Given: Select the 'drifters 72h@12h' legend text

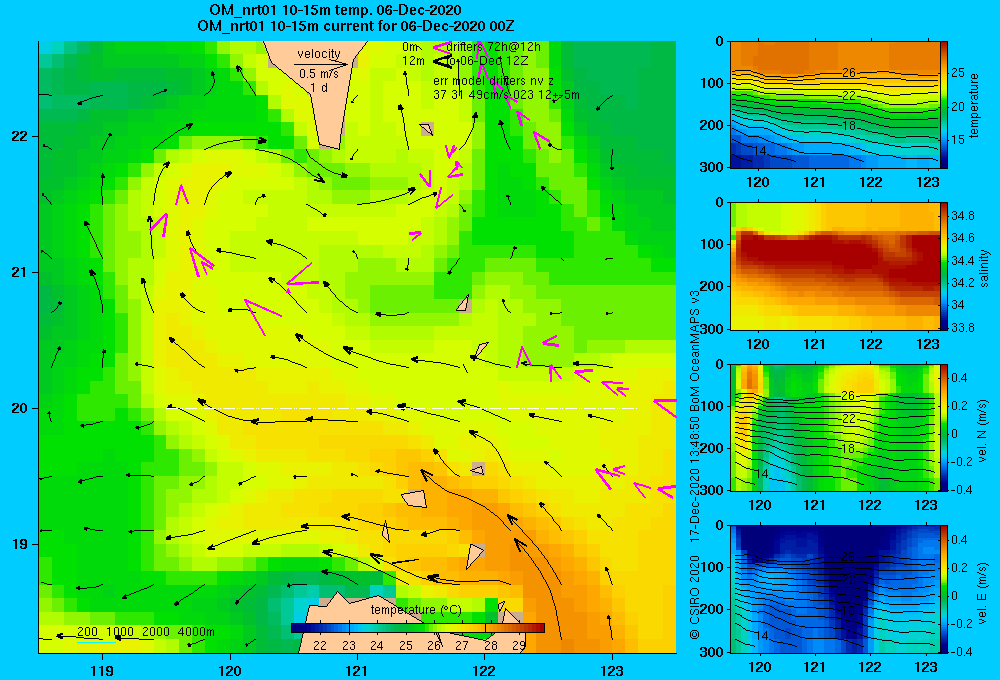Looking at the screenshot, I should pyautogui.click(x=494, y=47).
